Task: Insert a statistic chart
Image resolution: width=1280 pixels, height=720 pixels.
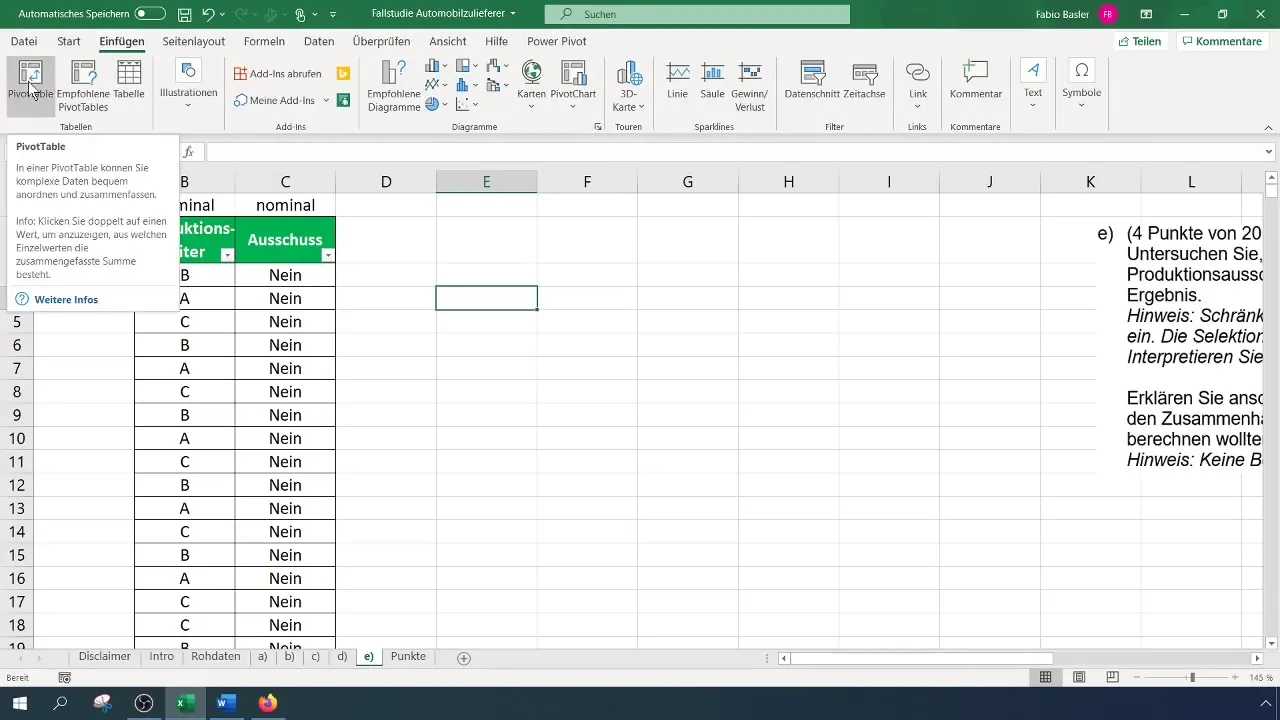Action: (x=467, y=85)
